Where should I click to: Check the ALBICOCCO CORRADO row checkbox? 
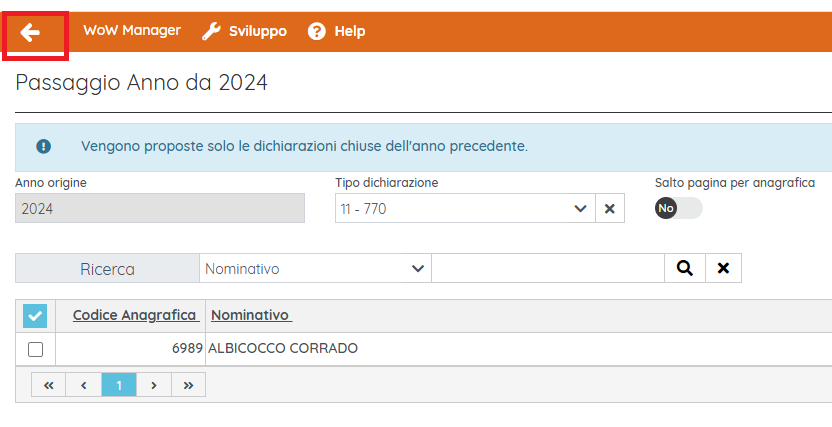(36, 350)
